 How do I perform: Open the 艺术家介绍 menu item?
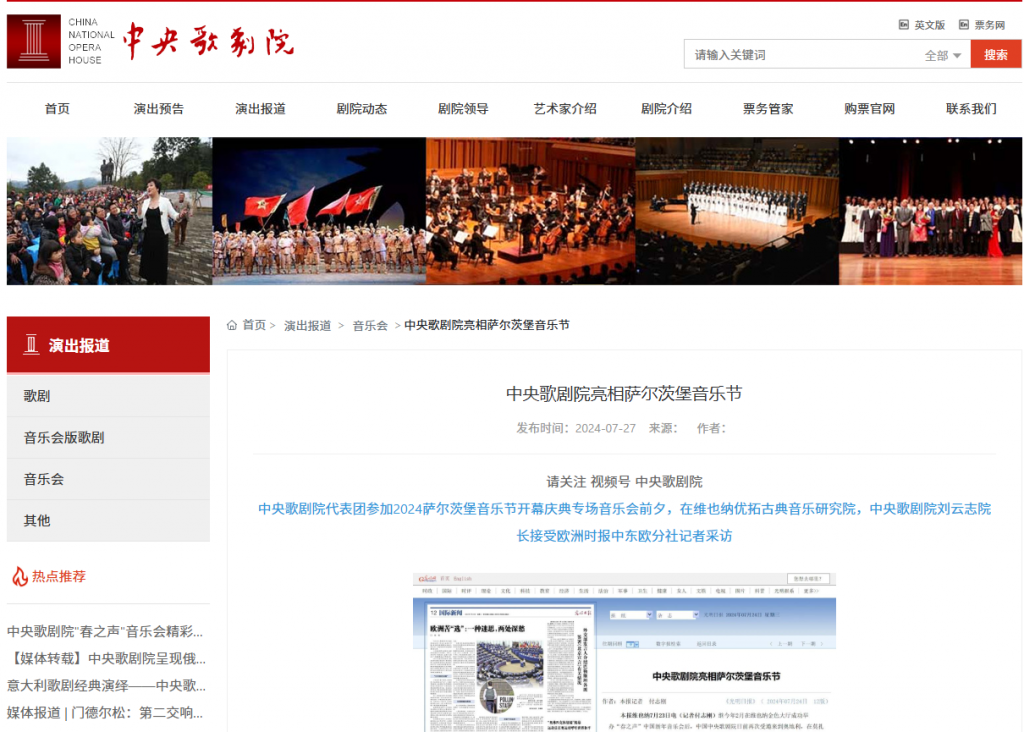tap(564, 109)
